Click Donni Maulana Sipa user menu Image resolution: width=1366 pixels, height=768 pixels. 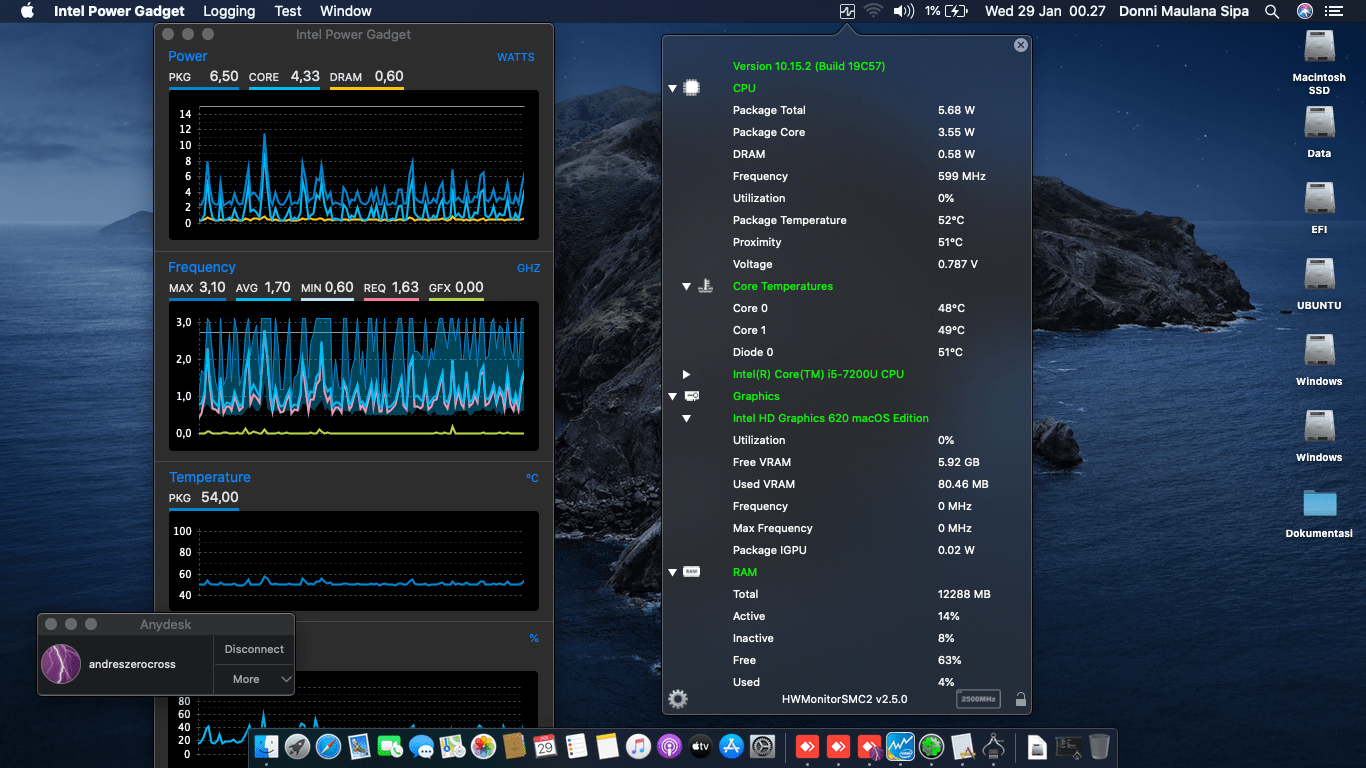(1184, 11)
